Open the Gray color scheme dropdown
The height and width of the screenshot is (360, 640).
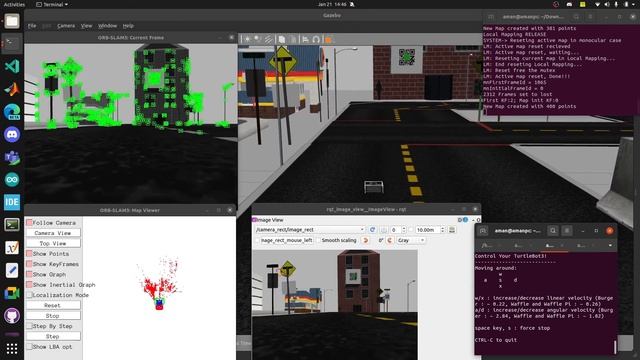click(411, 240)
